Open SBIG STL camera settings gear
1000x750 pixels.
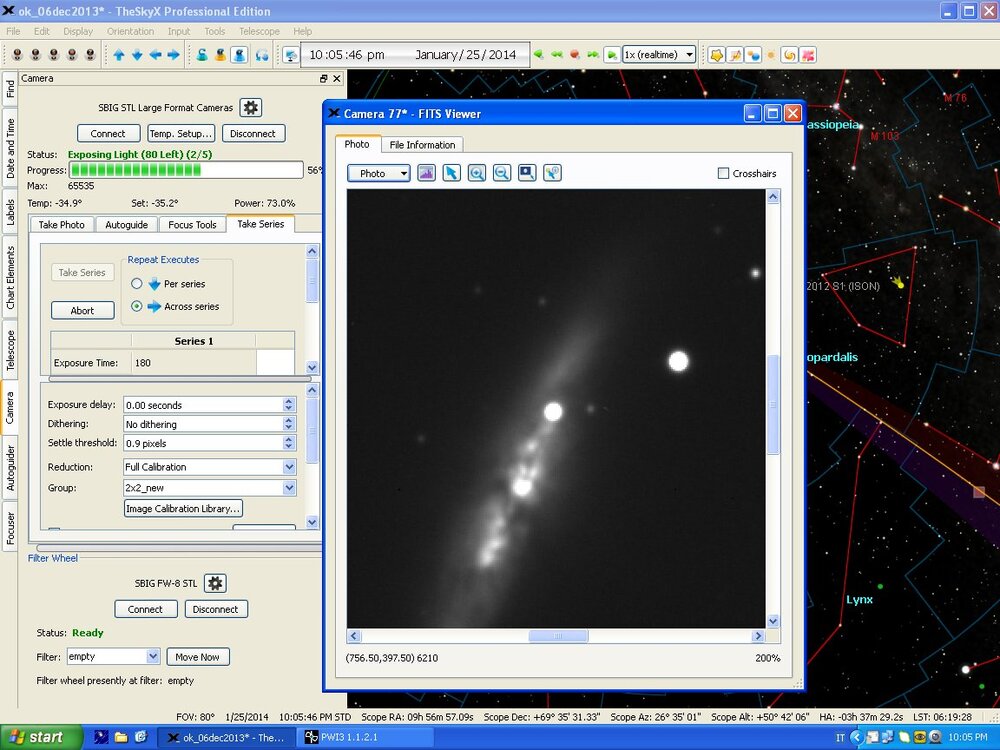[x=251, y=108]
